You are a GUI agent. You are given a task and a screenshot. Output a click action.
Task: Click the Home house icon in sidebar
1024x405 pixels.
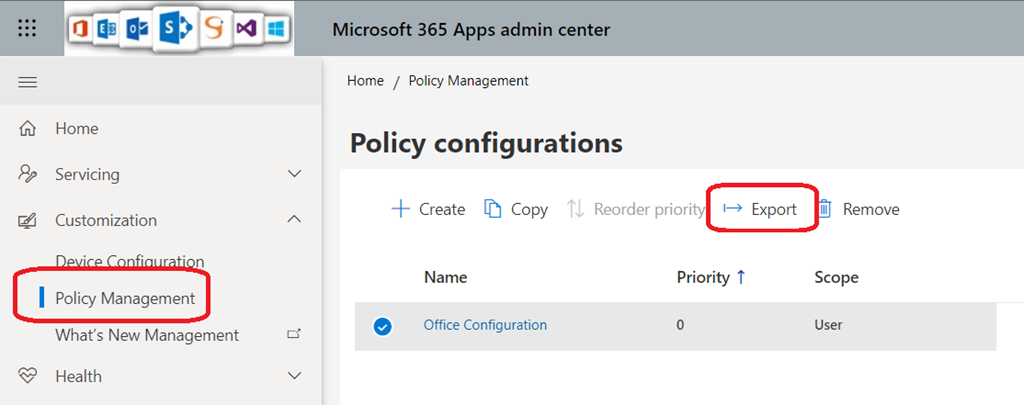click(28, 128)
